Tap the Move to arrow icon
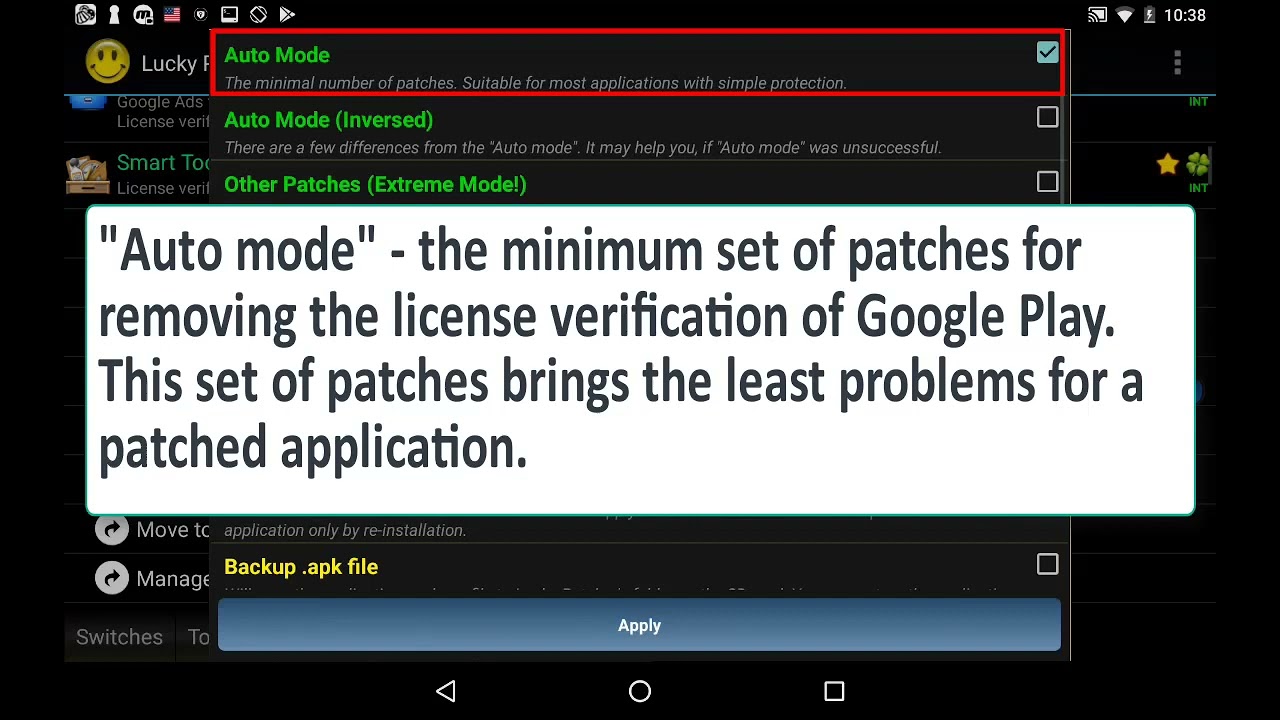The width and height of the screenshot is (1280, 720). [x=112, y=530]
